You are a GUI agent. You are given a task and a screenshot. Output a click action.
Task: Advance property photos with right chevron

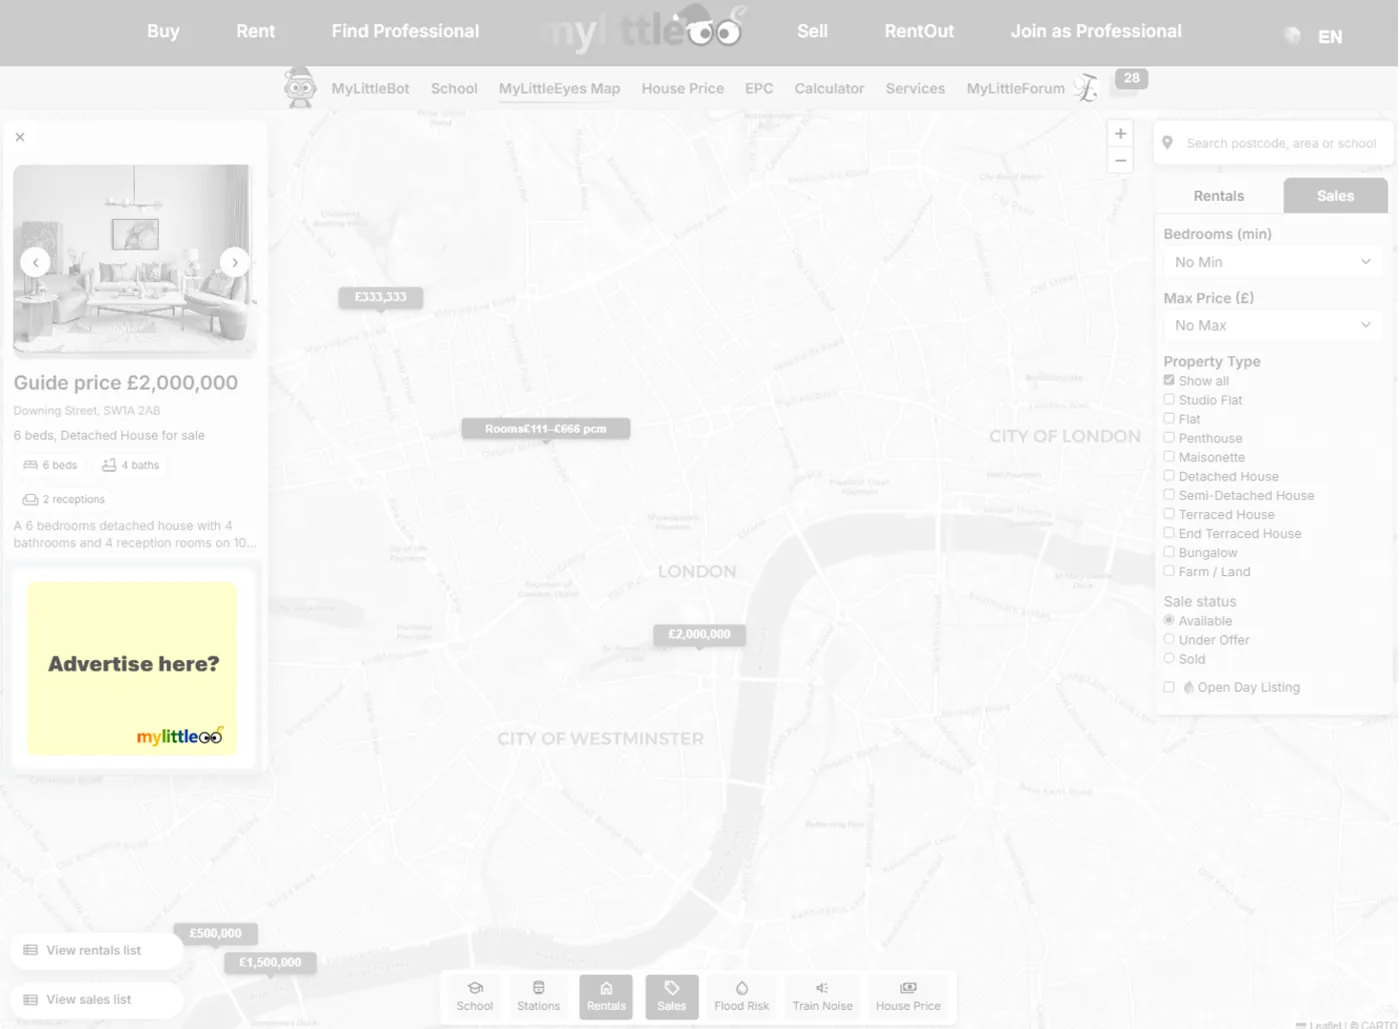tap(235, 261)
